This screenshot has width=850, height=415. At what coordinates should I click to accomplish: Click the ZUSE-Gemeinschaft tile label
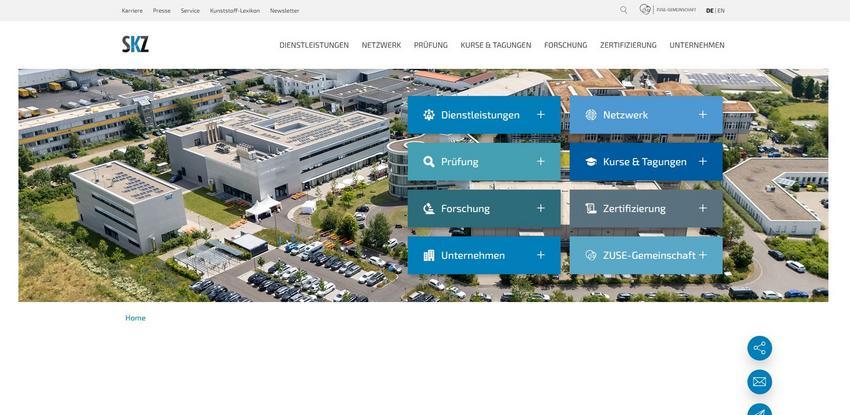649,255
